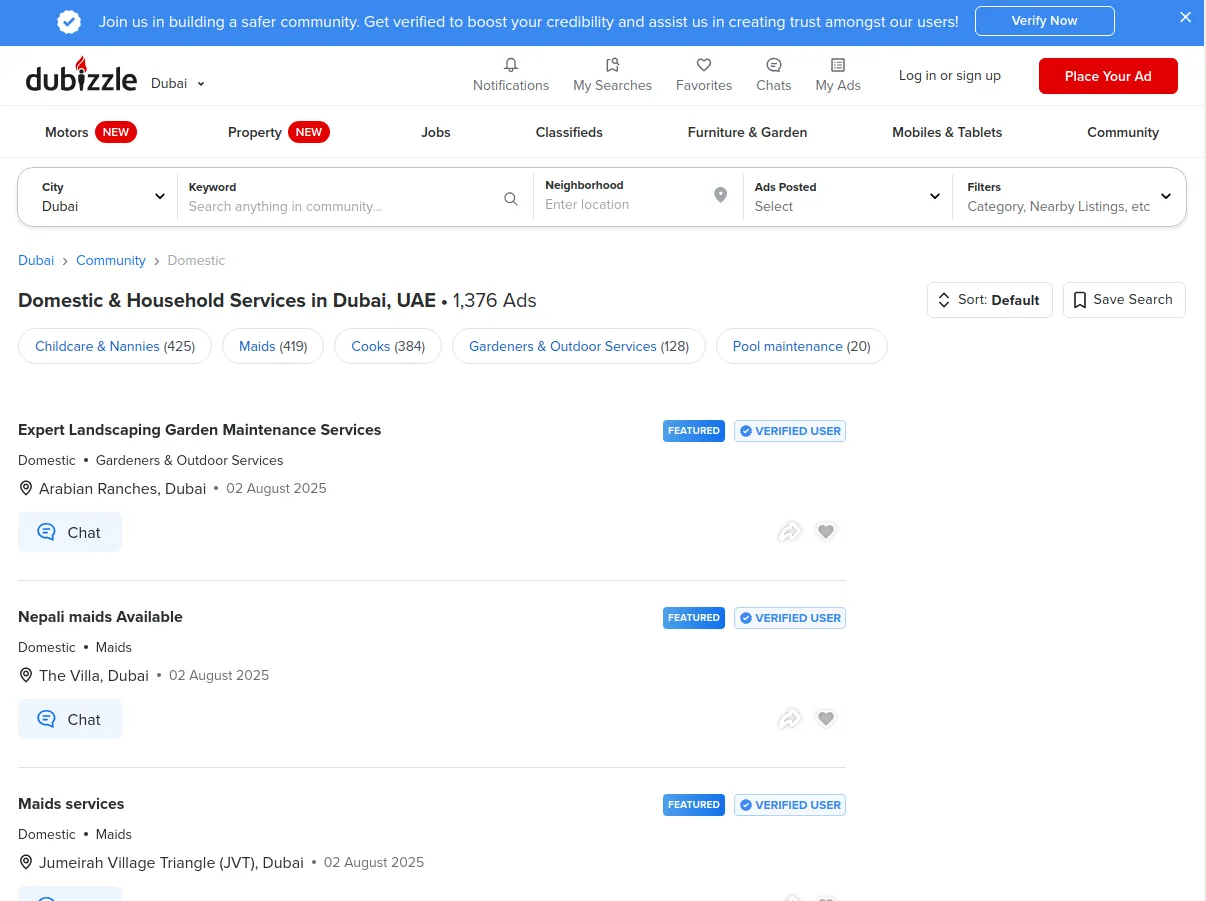The image size is (1206, 901).
Task: Open the Mobiles & Tablets category
Action: (947, 132)
